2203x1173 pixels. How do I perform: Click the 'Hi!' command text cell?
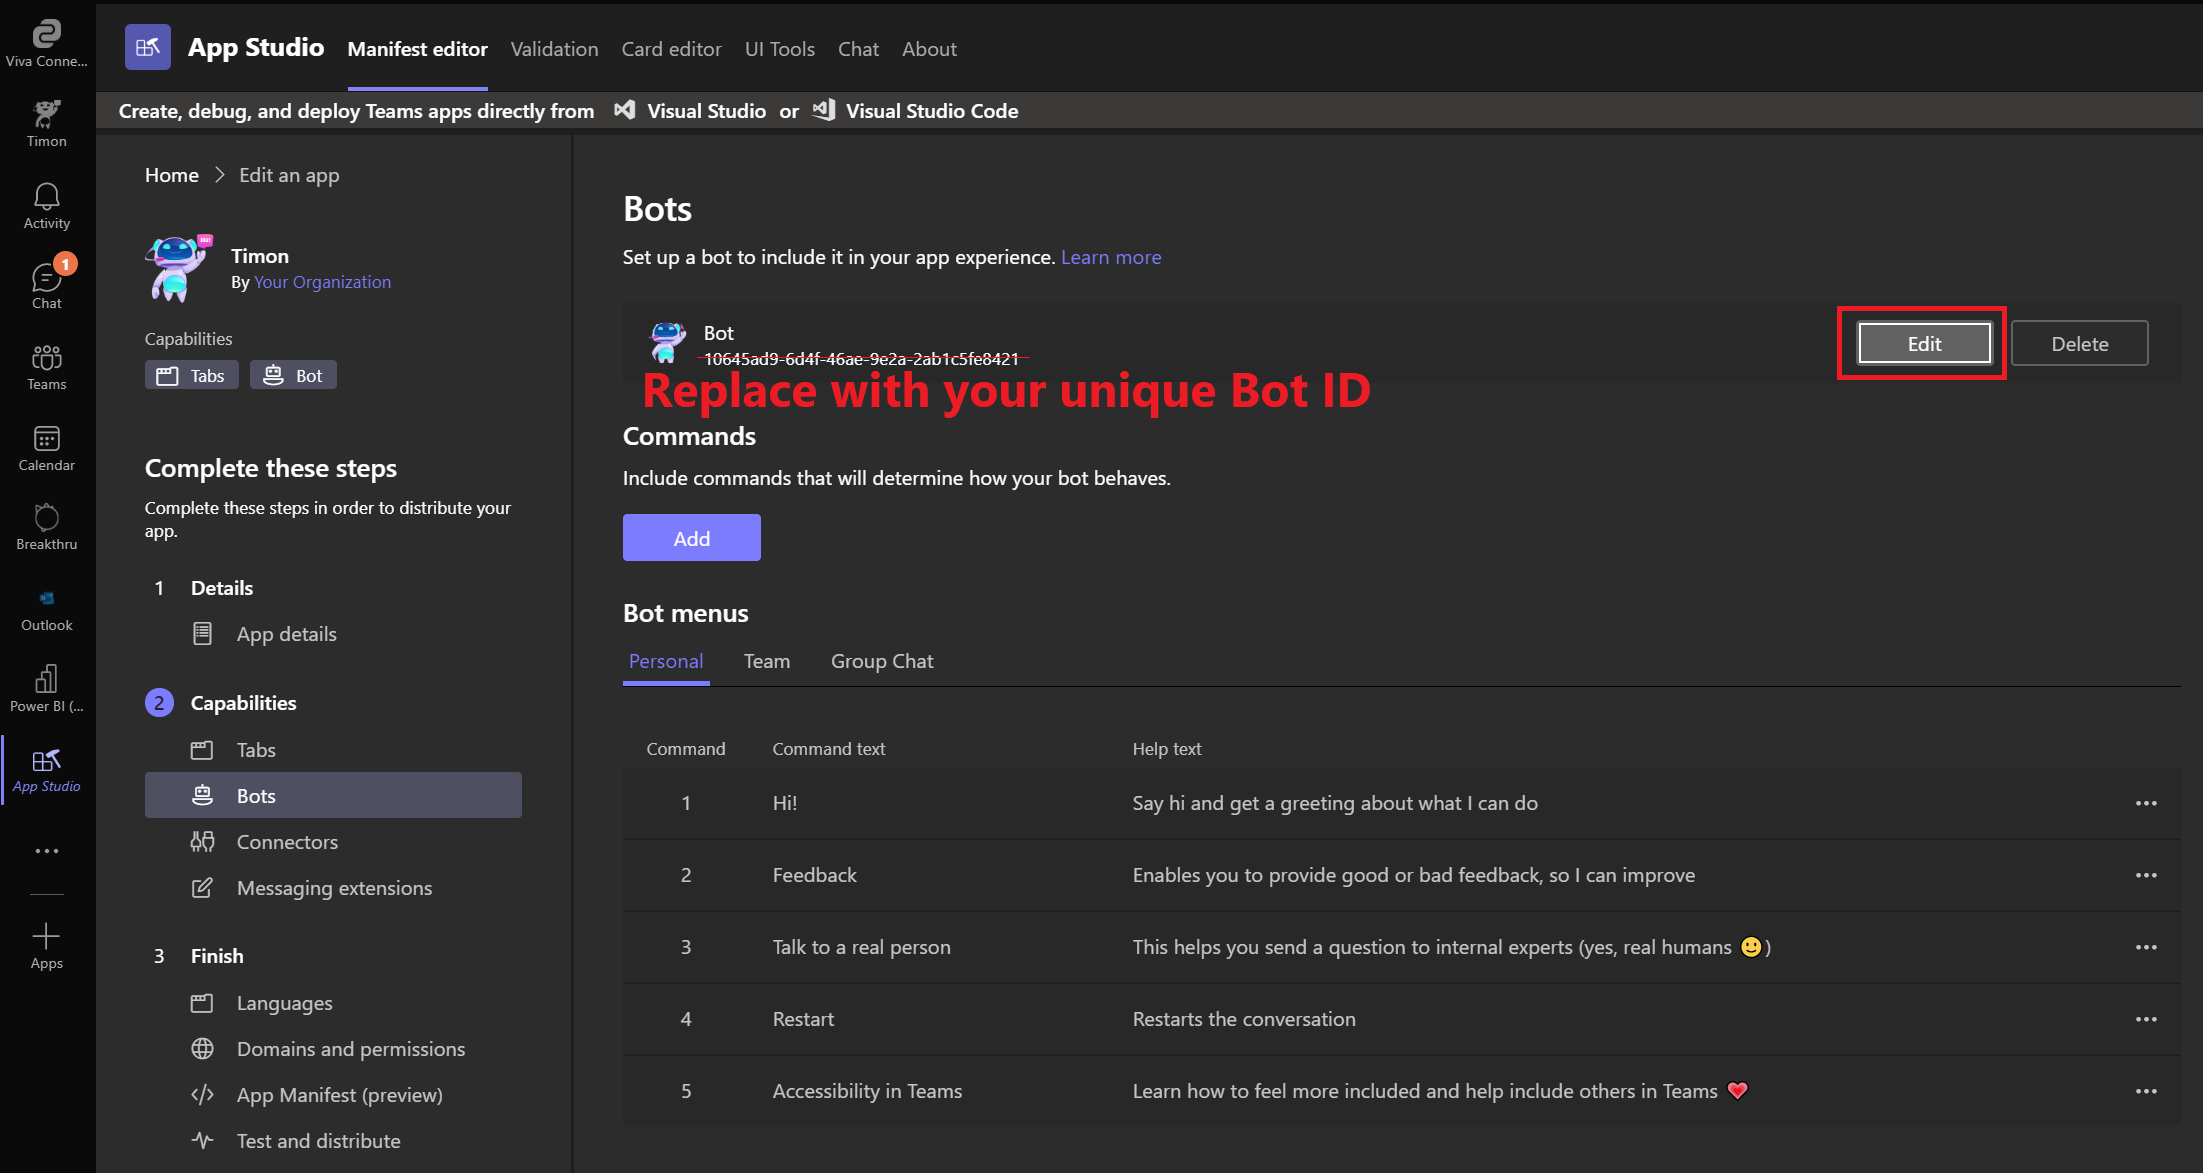click(x=785, y=803)
